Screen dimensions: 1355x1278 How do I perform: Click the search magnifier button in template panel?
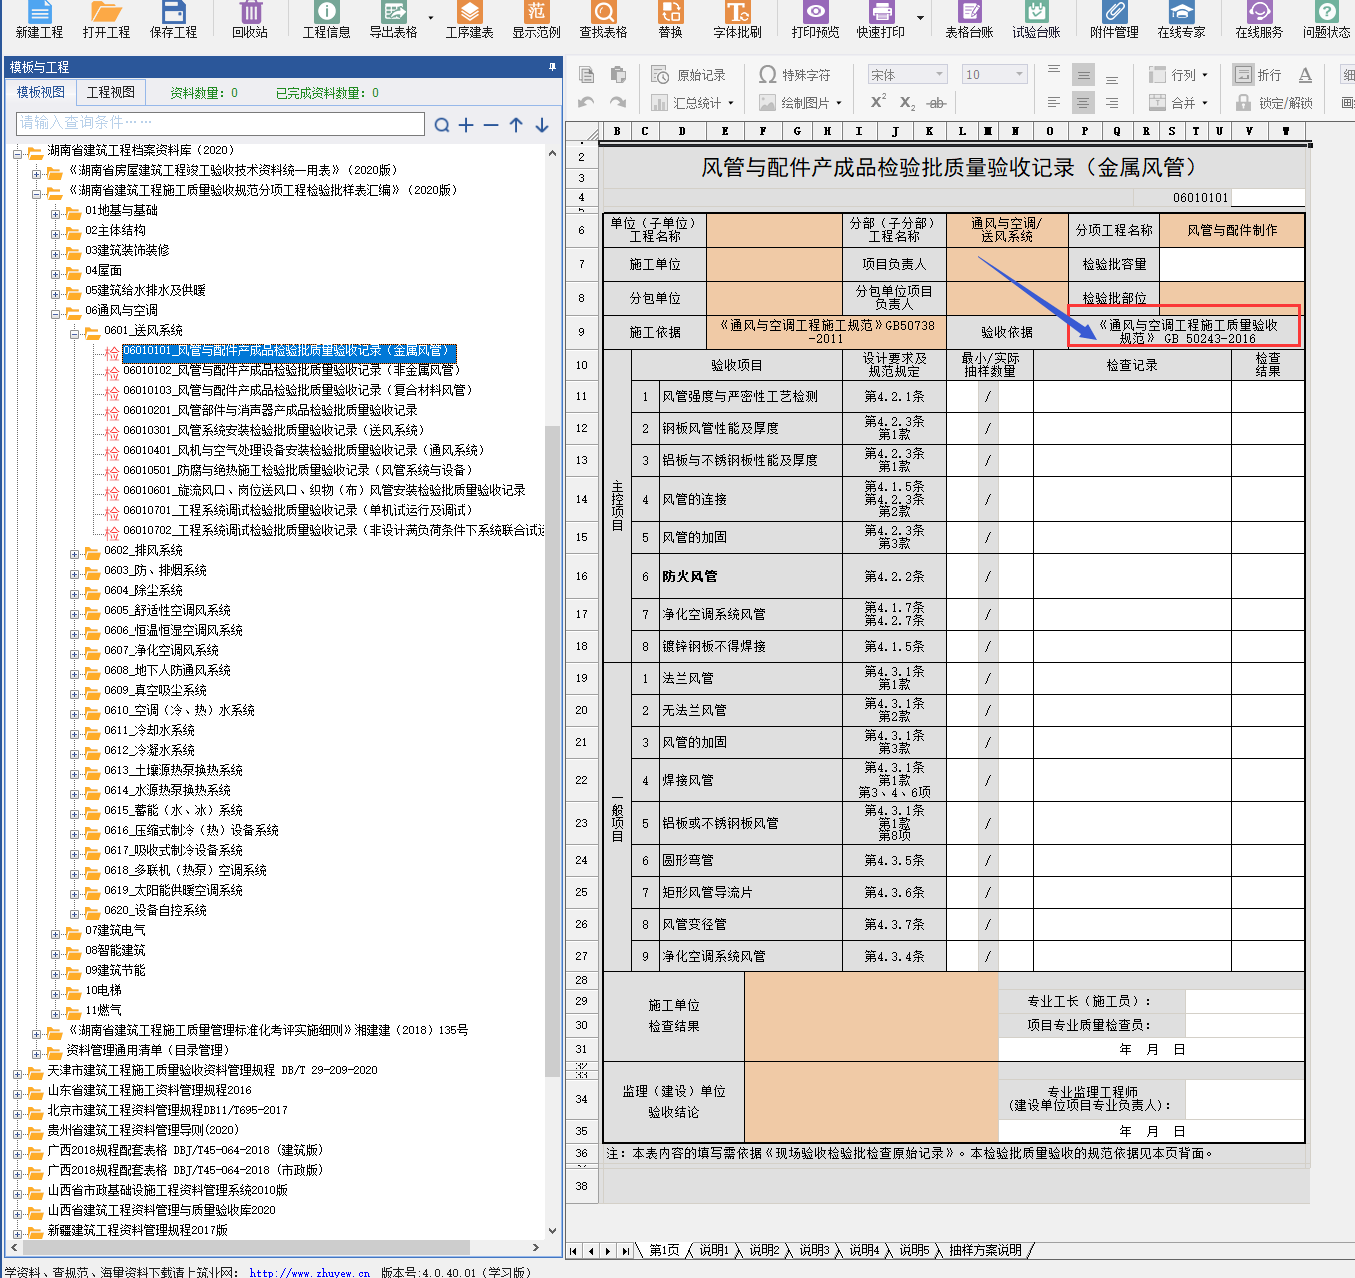coord(442,124)
